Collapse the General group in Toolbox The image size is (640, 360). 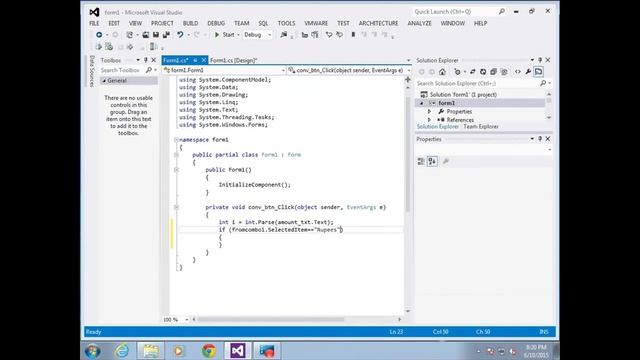104,81
